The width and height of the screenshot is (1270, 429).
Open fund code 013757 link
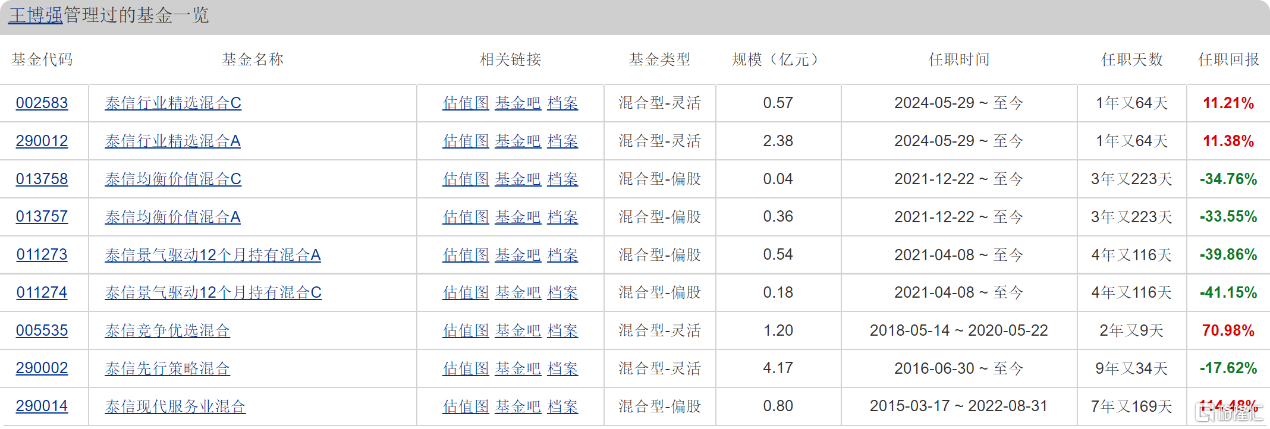pyautogui.click(x=42, y=217)
